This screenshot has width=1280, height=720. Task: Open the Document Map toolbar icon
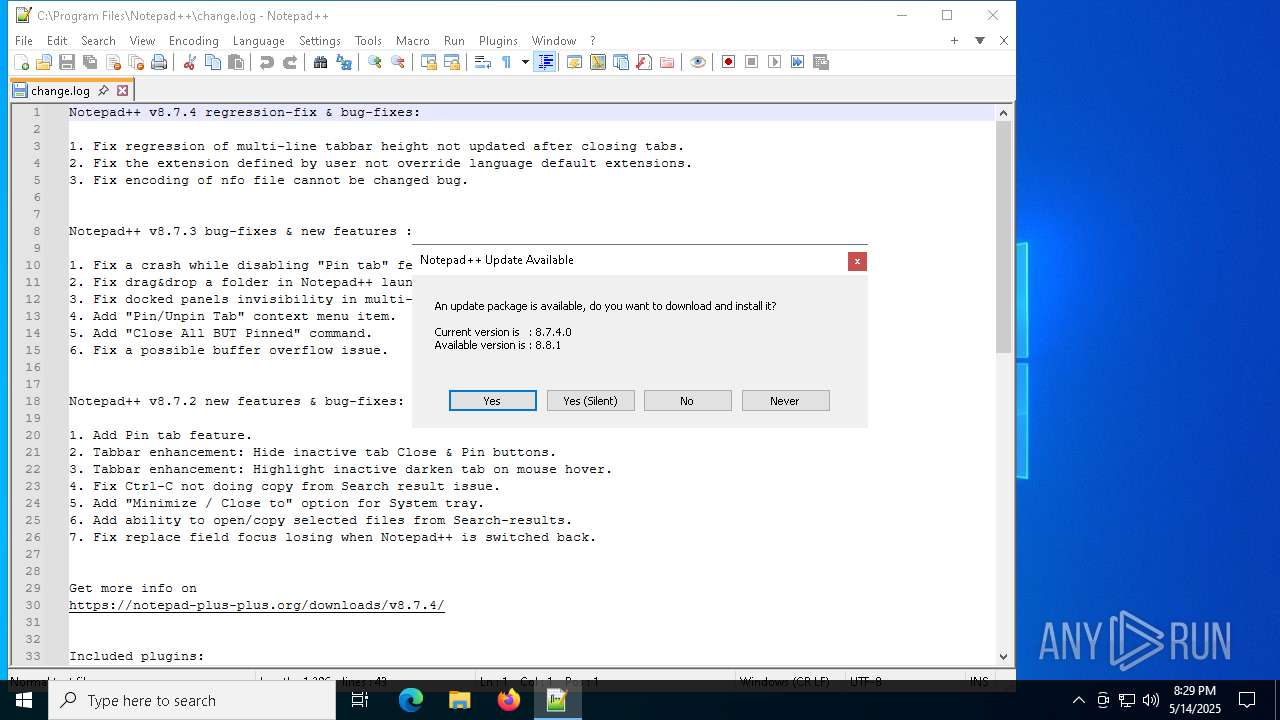pyautogui.click(x=598, y=62)
